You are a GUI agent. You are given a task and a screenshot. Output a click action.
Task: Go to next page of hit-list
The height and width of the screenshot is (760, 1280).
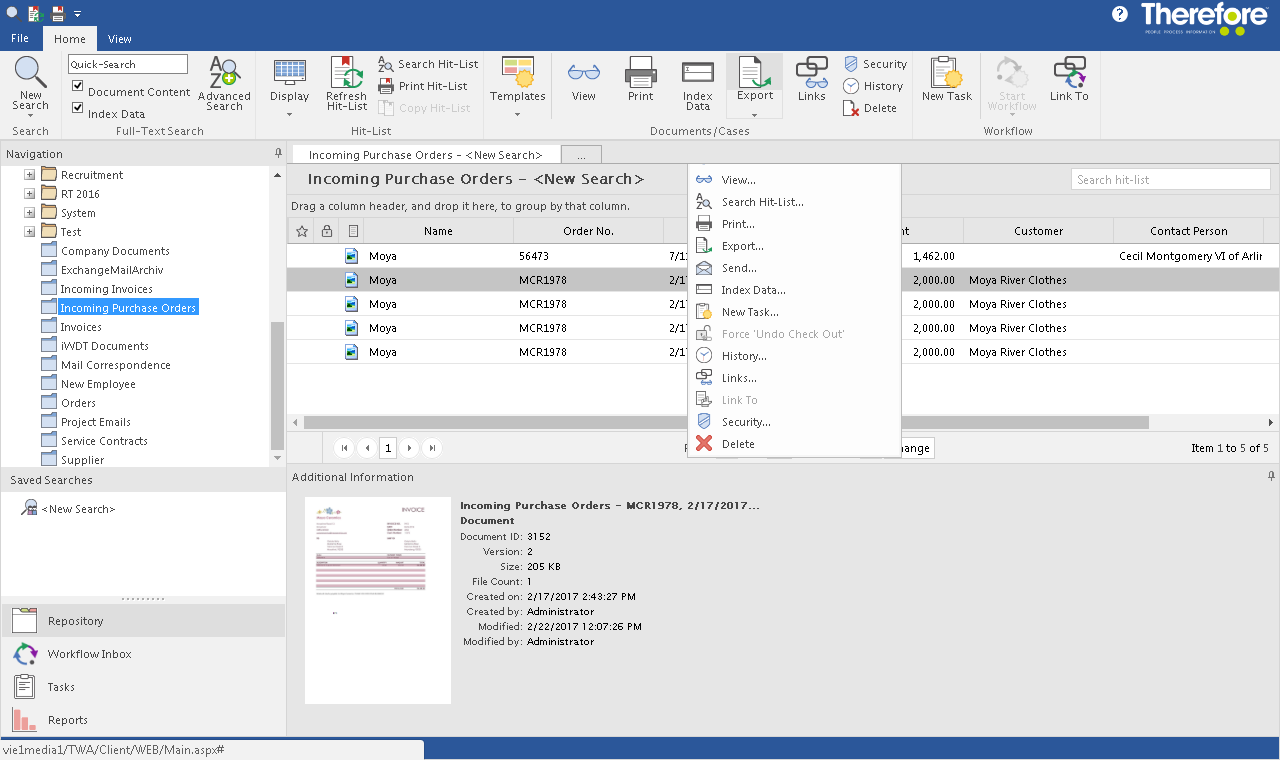pyautogui.click(x=410, y=448)
